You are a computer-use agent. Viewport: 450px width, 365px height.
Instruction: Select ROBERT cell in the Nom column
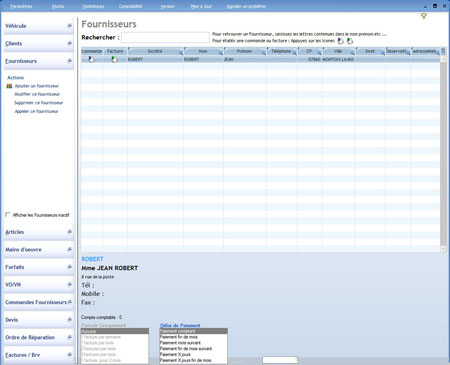[x=203, y=59]
